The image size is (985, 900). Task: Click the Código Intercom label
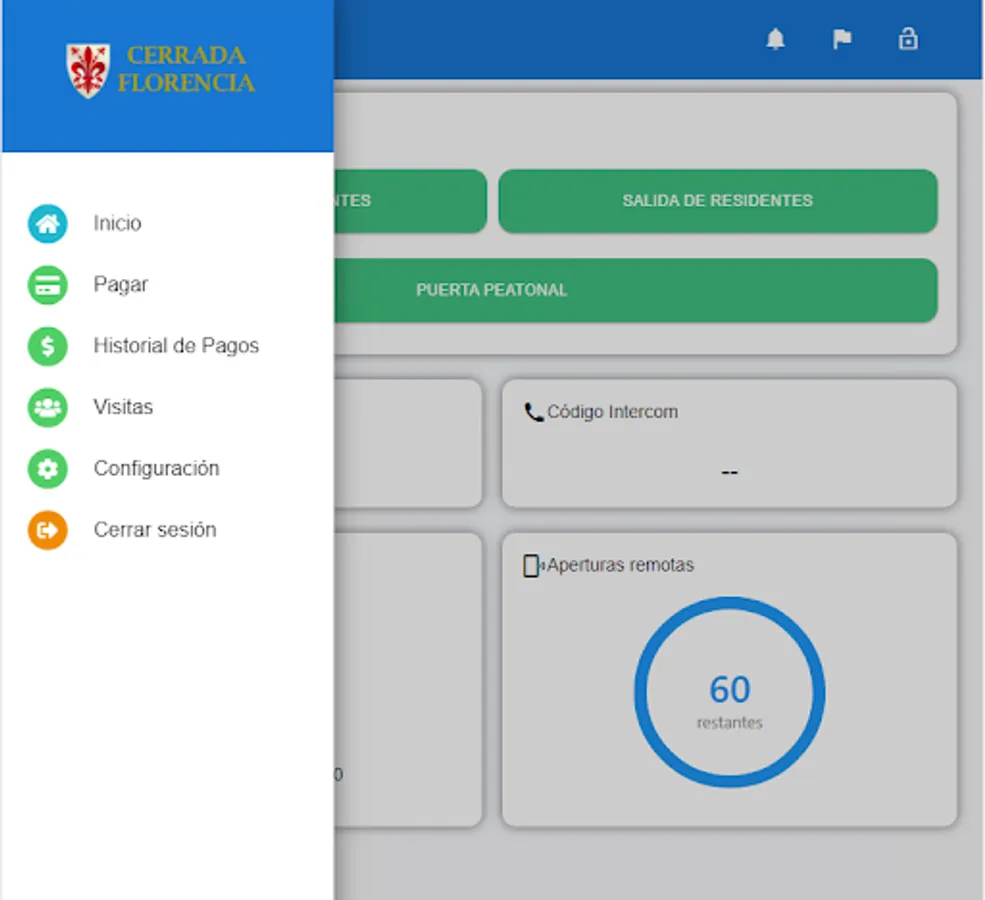(x=612, y=412)
